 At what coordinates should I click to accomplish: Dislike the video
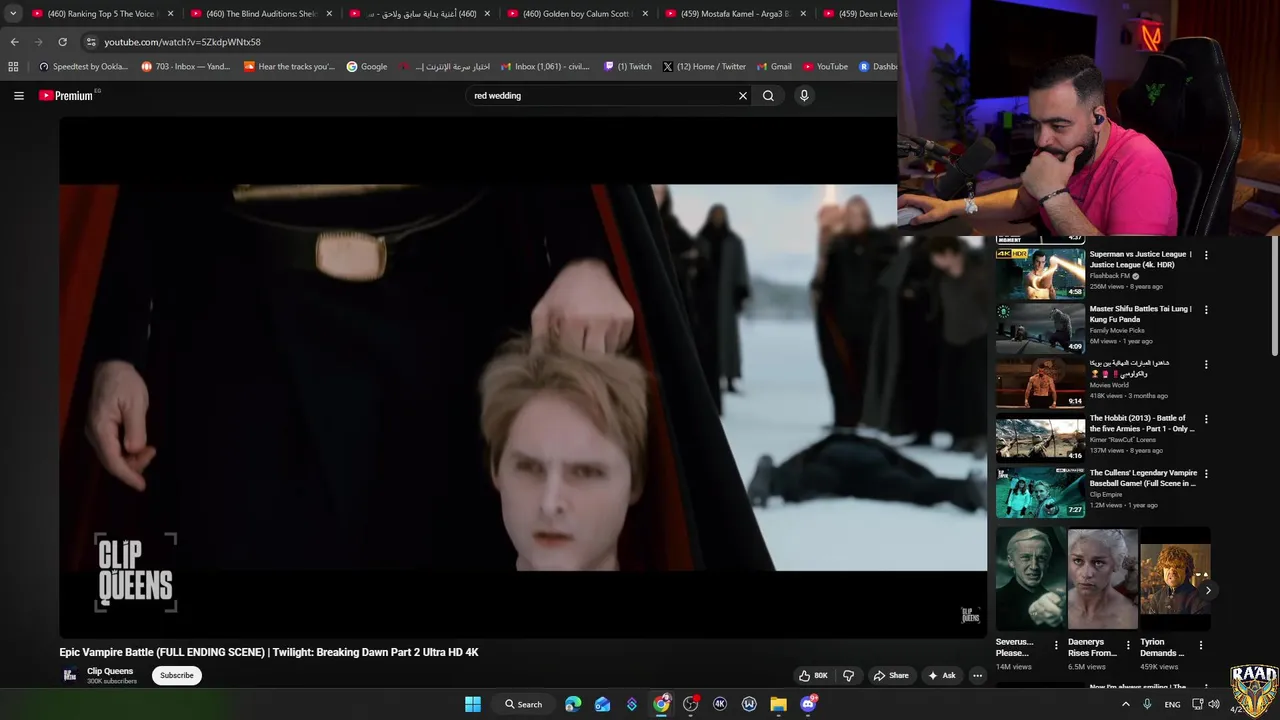click(x=848, y=676)
